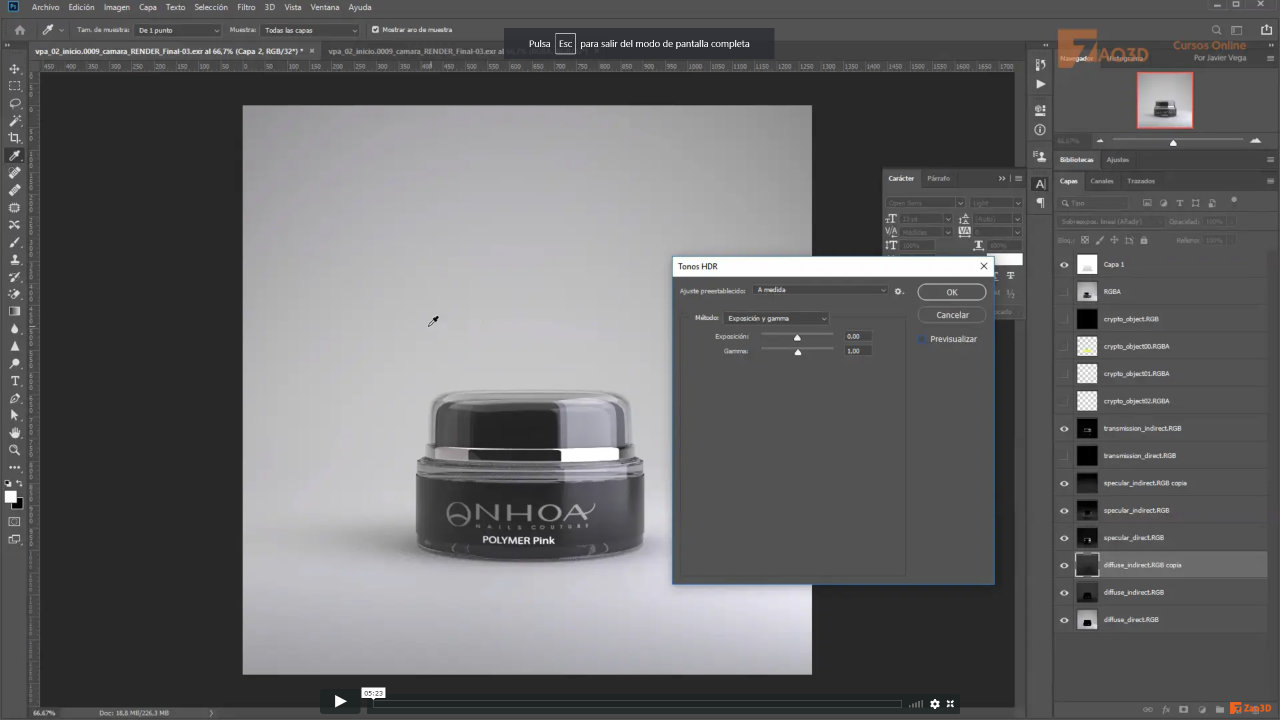Viewport: 1280px width, 720px height.
Task: Select the Magic Wand tool
Action: click(x=15, y=121)
